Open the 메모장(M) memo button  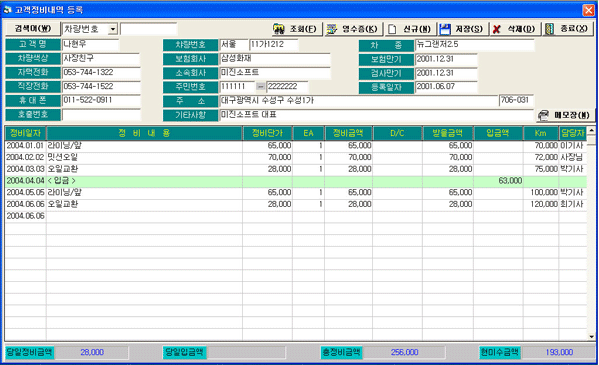[x=565, y=115]
